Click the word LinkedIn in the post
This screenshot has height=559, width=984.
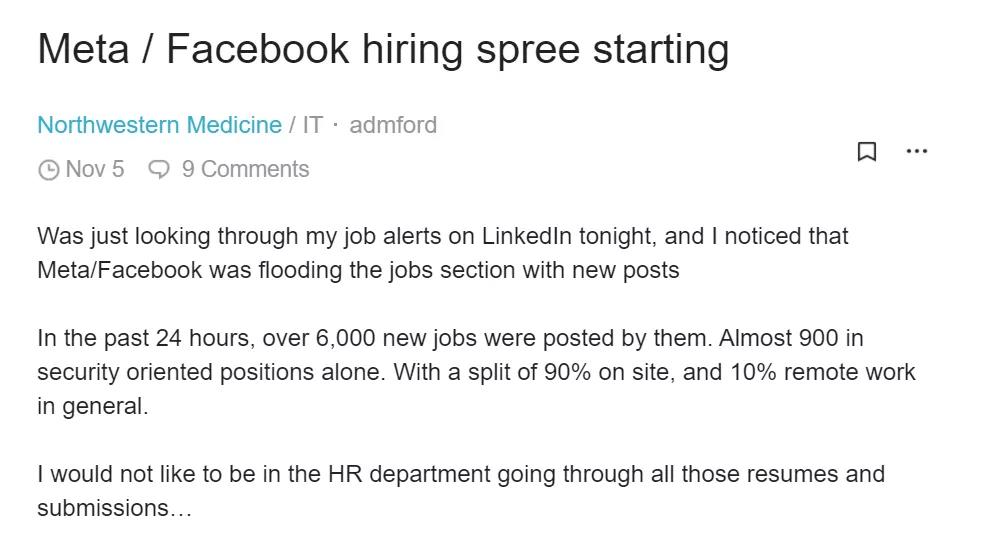527,236
